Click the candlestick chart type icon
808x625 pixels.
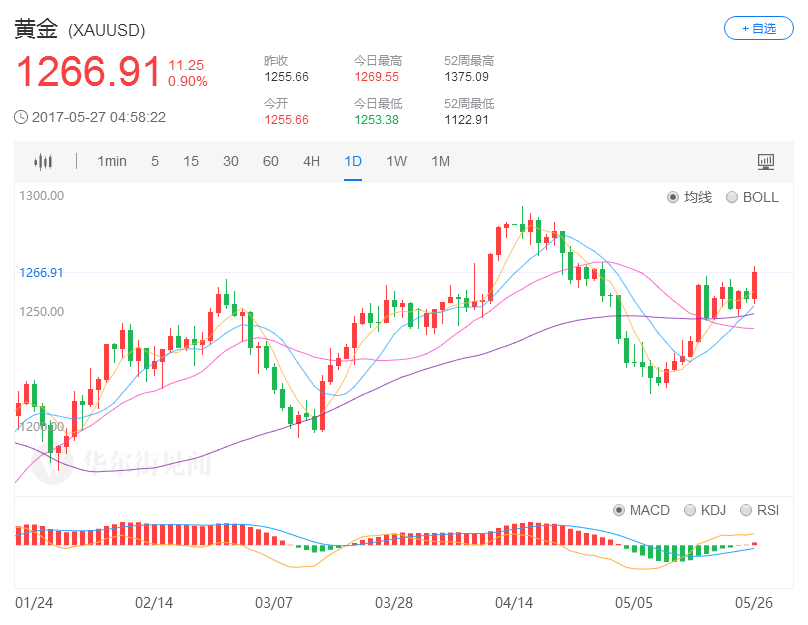(x=42, y=161)
